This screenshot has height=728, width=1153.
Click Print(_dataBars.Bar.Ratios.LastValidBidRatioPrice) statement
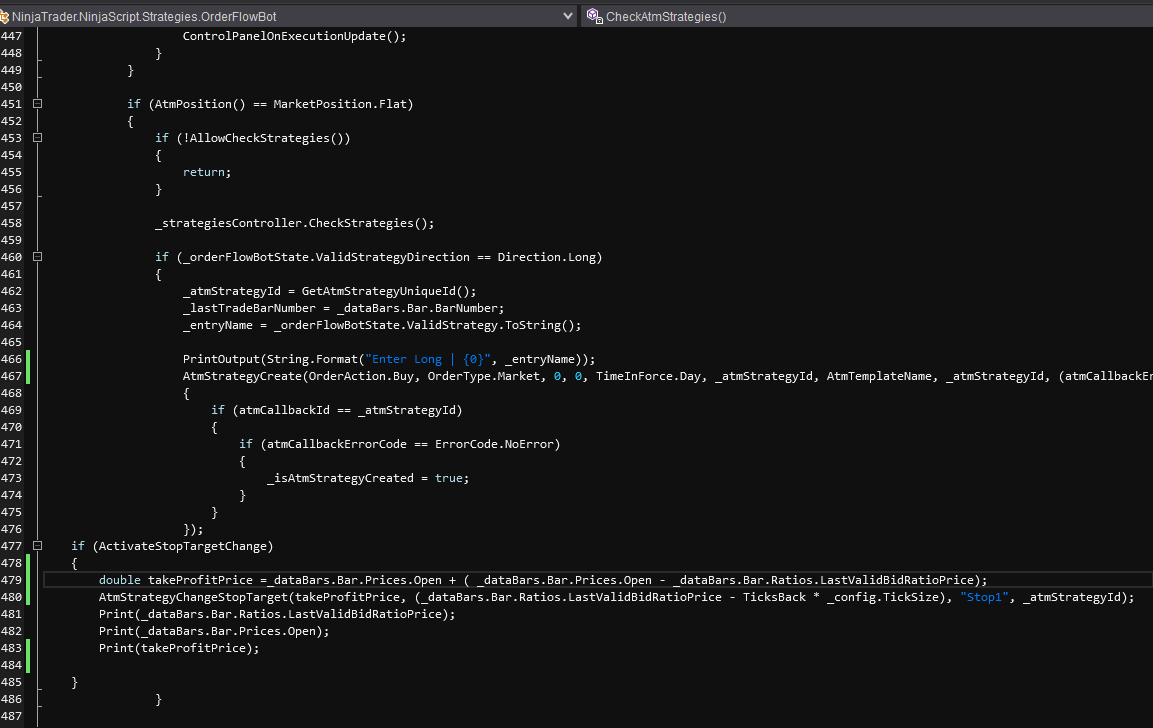[277, 613]
